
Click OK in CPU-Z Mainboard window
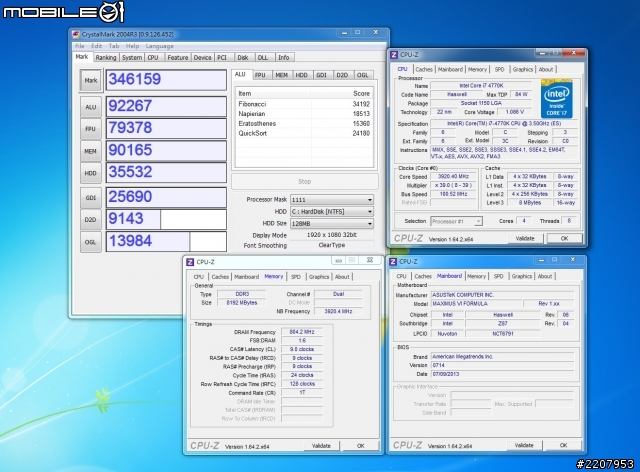pyautogui.click(x=564, y=445)
